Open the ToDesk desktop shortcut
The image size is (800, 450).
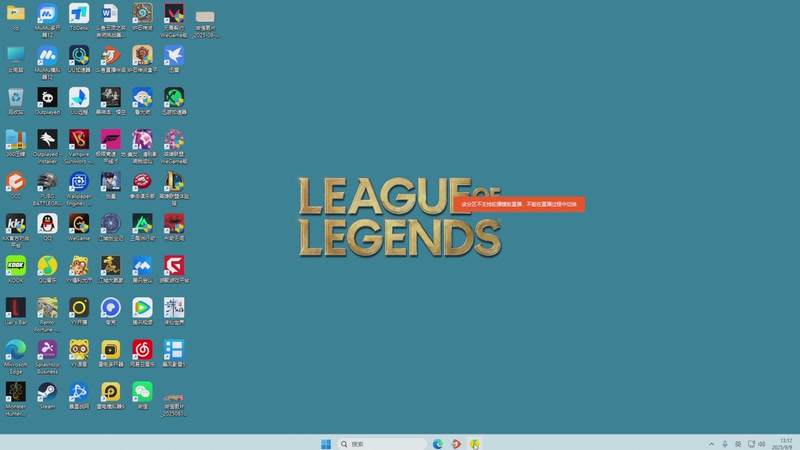point(79,17)
